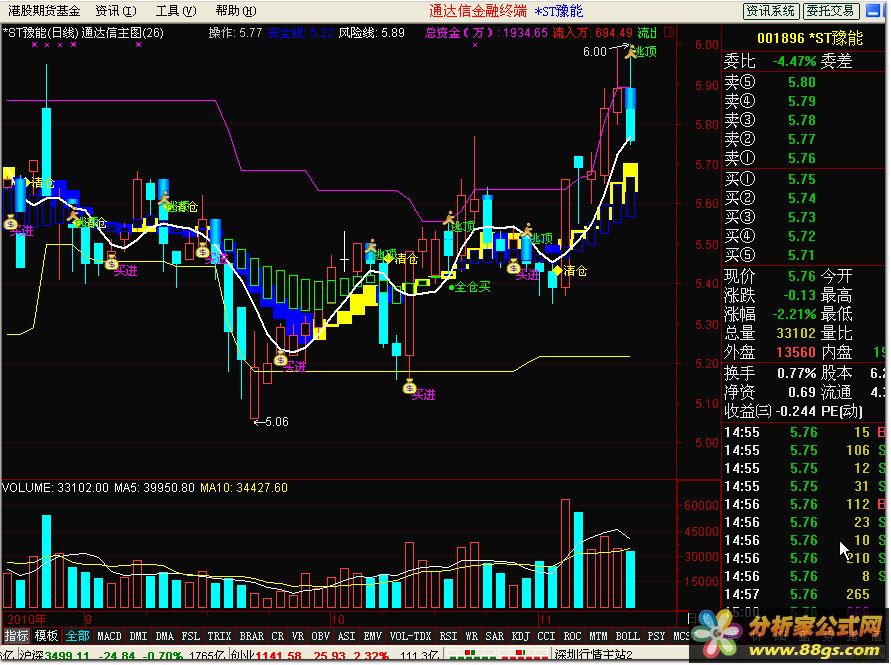Click the 买⑤ 5.71 bid row
Image resolution: width=891 pixels, height=665 pixels.
[804, 255]
